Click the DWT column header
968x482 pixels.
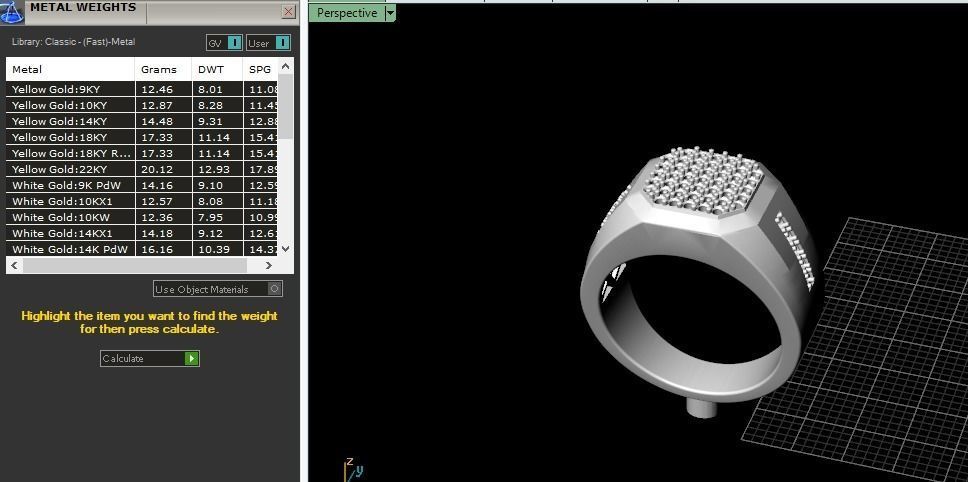coord(217,69)
